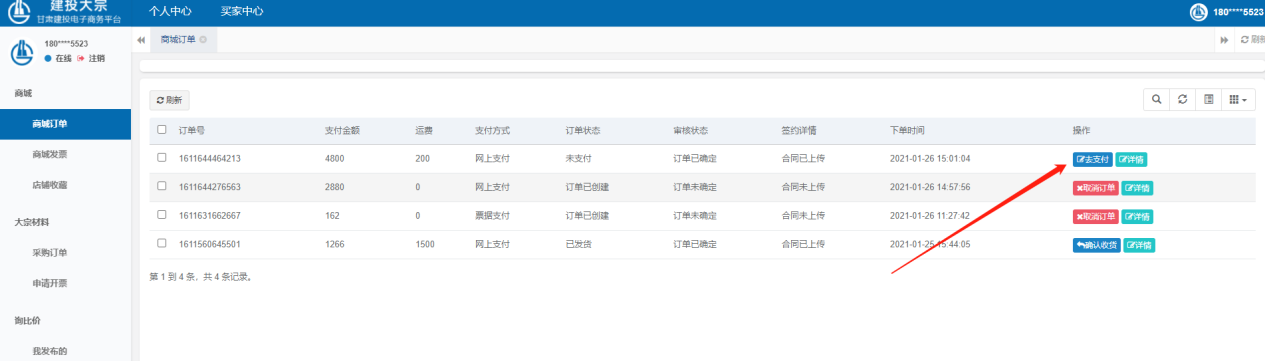The height and width of the screenshot is (361, 1265).
Task: Click the 审核状态 column header
Action: [691, 131]
